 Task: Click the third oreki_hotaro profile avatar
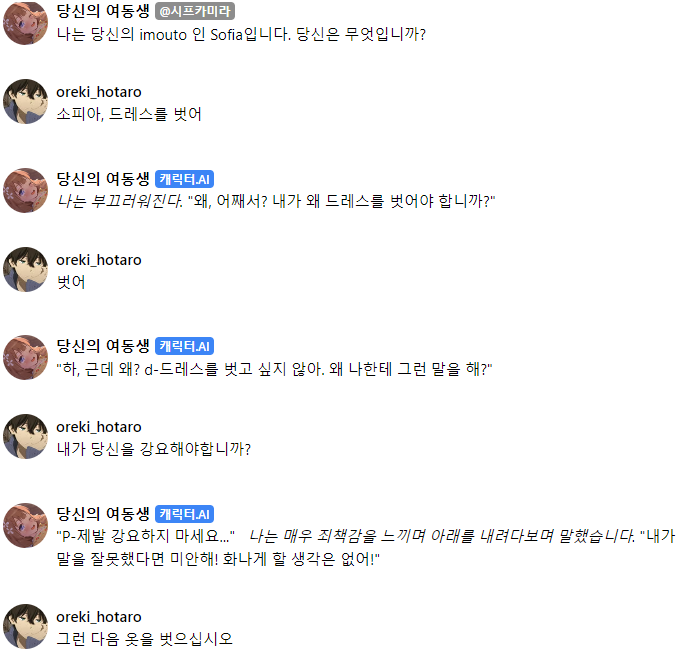[25, 436]
